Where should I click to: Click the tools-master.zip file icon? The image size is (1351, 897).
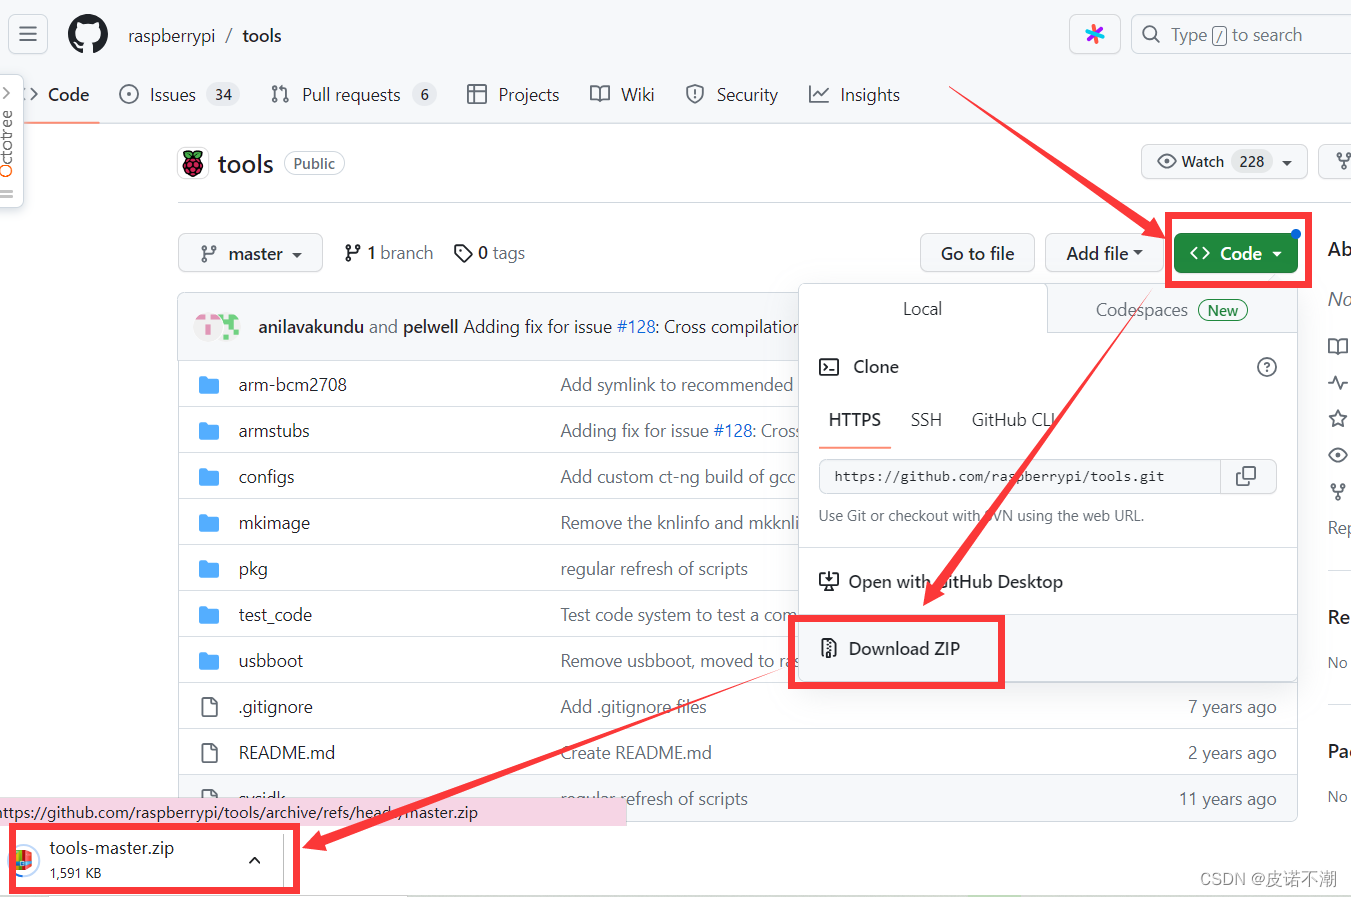click(23, 860)
